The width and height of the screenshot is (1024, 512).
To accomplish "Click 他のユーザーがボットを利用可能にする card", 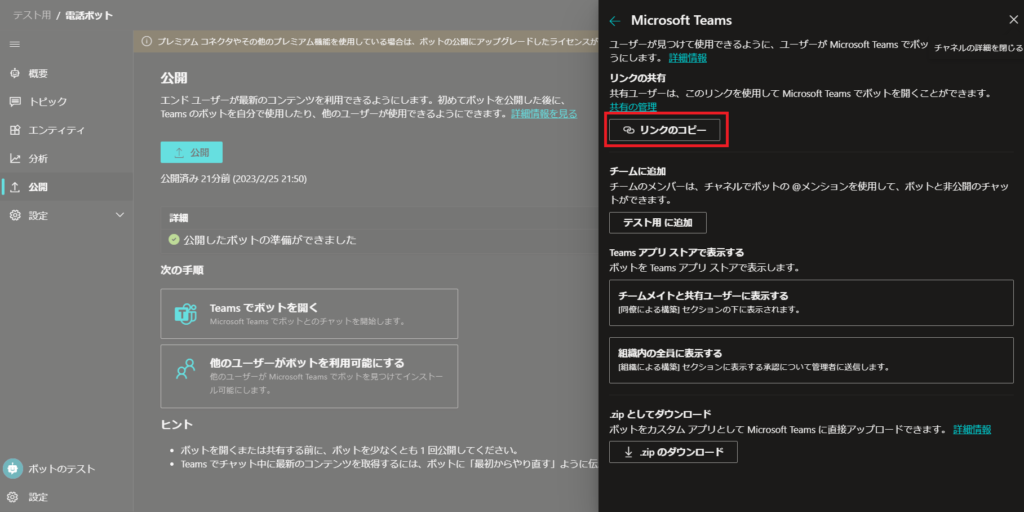I will [309, 376].
